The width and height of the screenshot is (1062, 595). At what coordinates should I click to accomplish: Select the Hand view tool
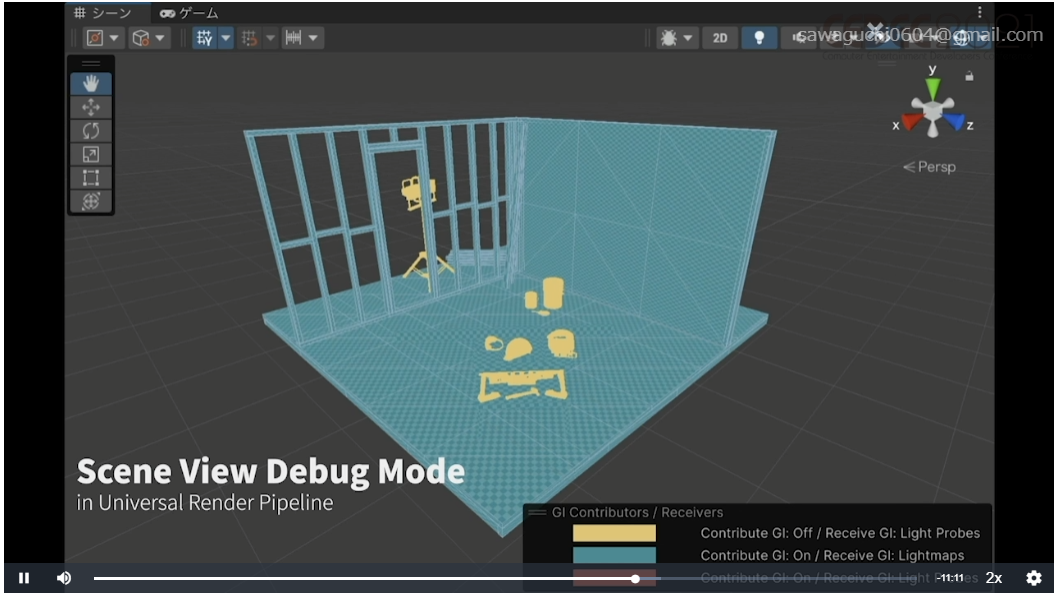pyautogui.click(x=91, y=83)
